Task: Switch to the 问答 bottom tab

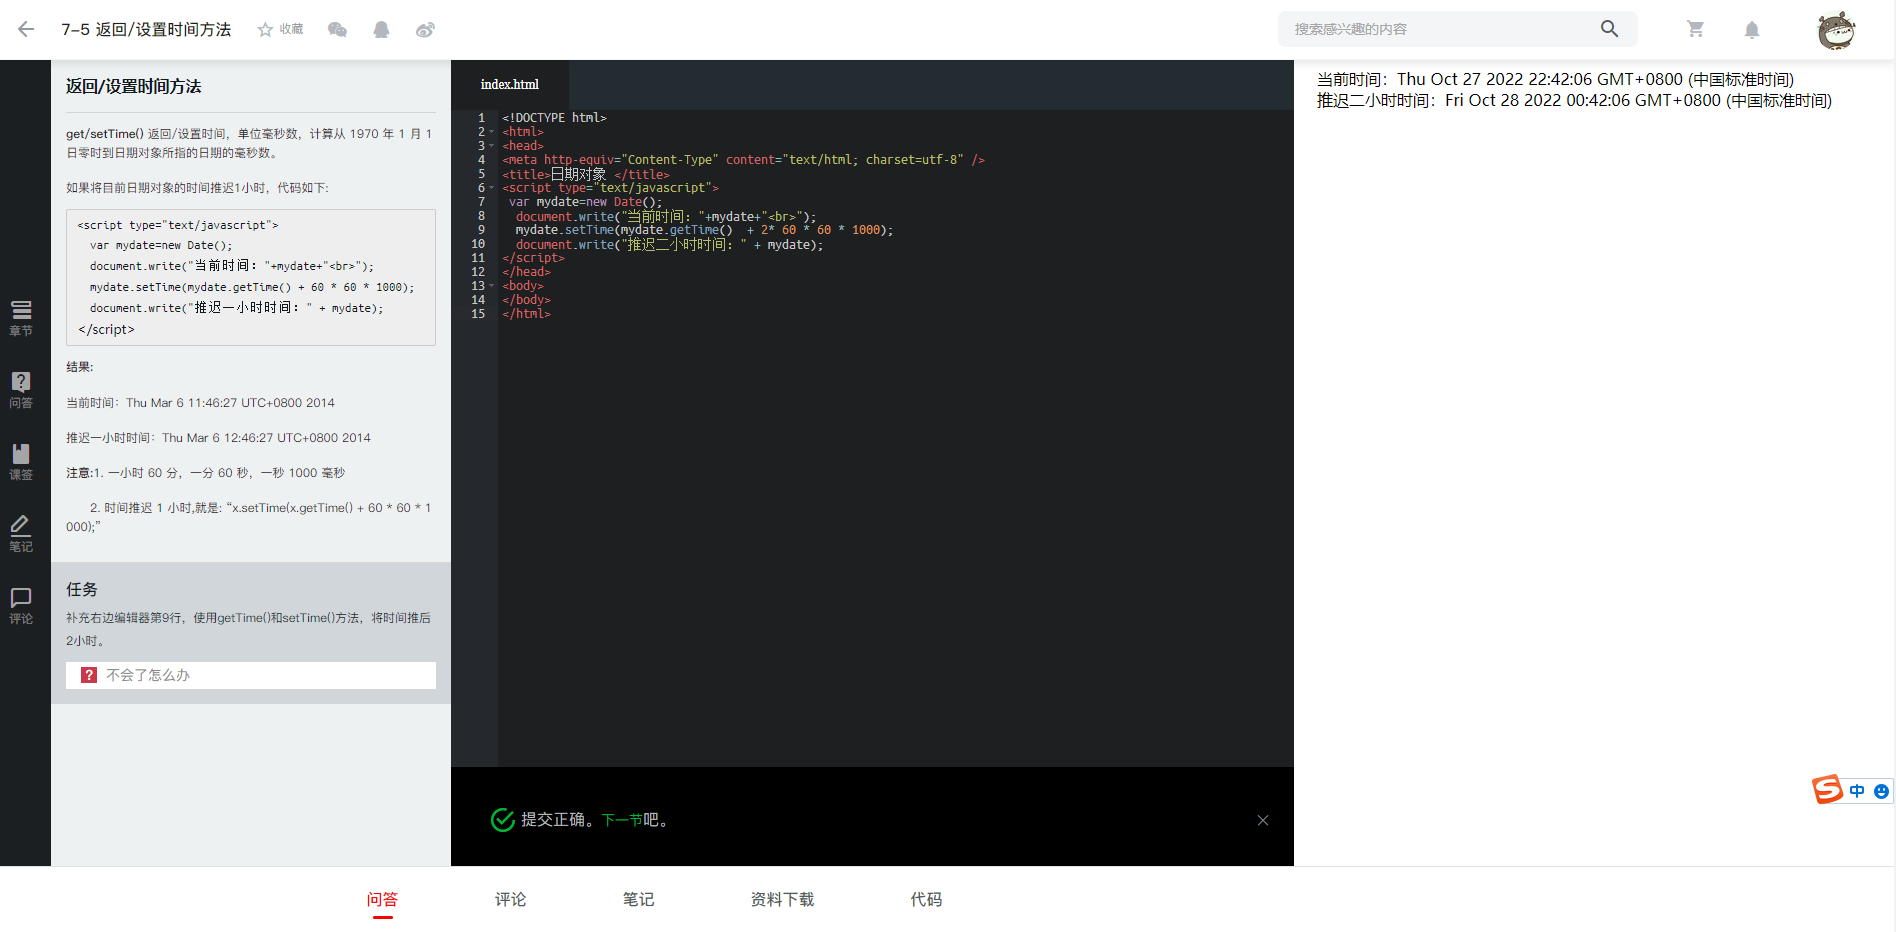Action: pyautogui.click(x=382, y=899)
